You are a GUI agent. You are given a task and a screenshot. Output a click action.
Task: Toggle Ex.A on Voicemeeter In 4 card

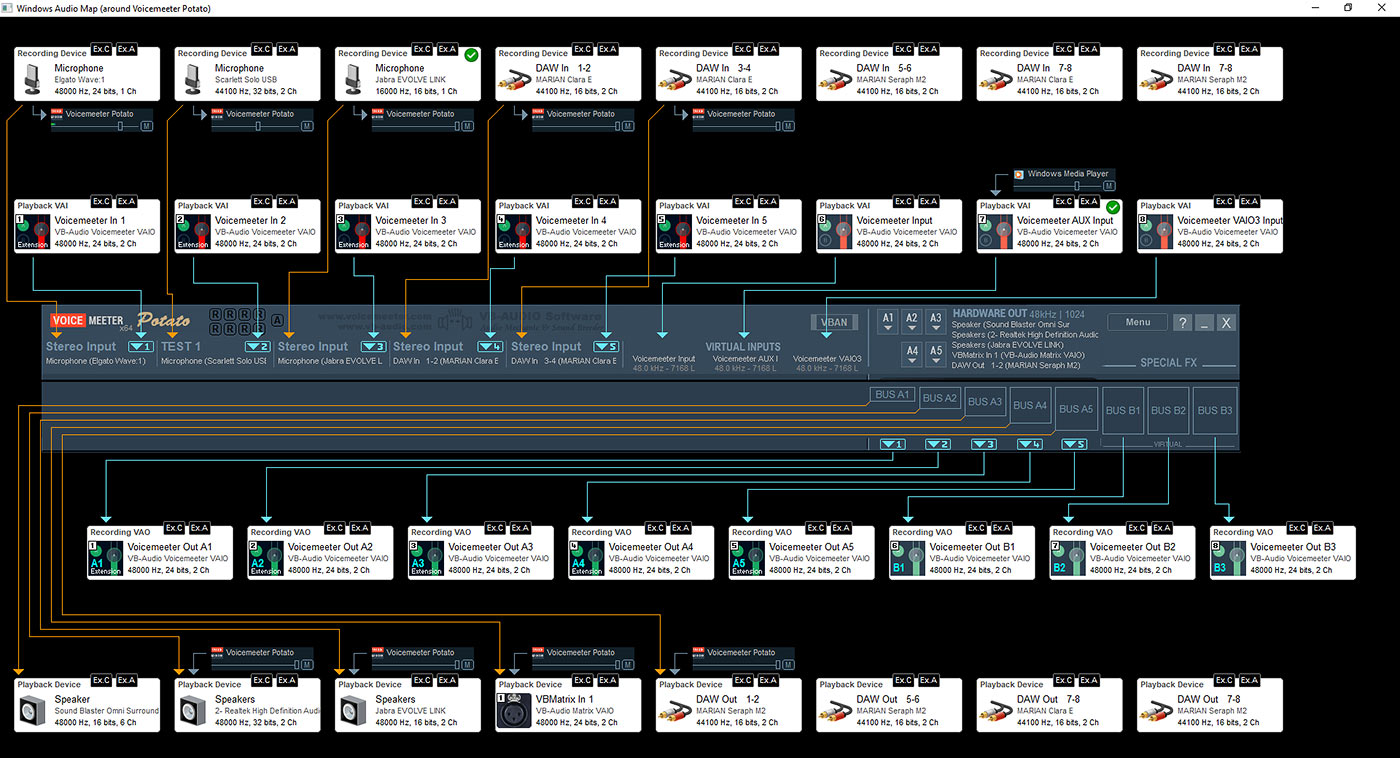tap(608, 201)
